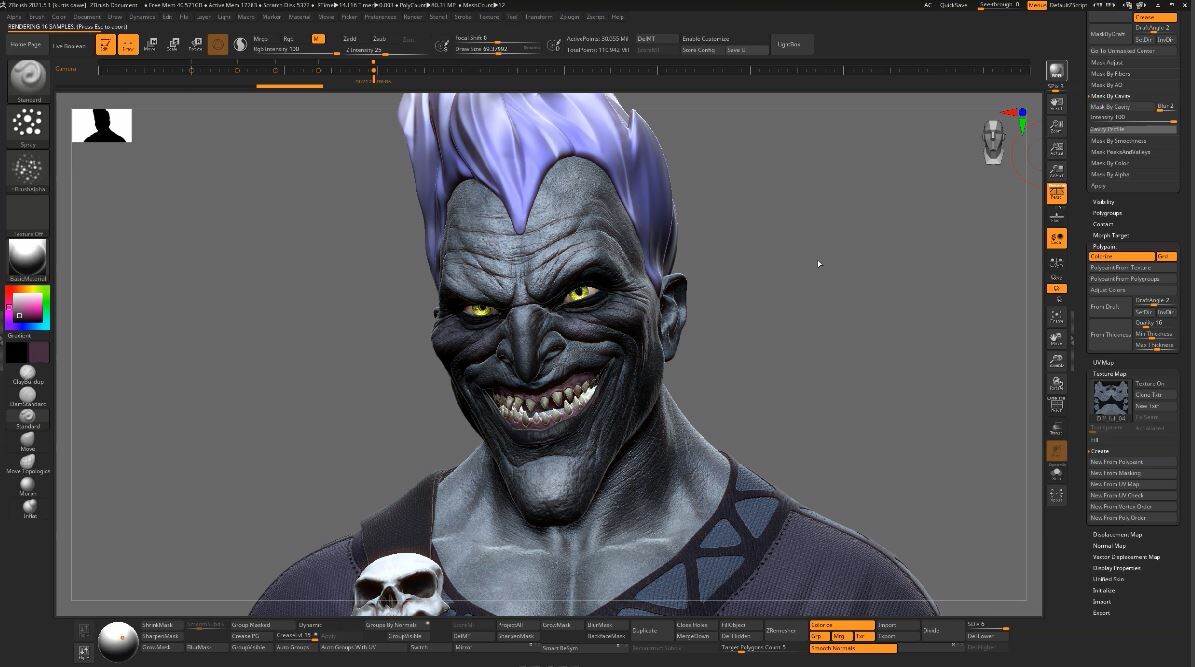Select the ClayBuildup brush sphere
This screenshot has height=667, width=1195.
pyautogui.click(x=27, y=374)
